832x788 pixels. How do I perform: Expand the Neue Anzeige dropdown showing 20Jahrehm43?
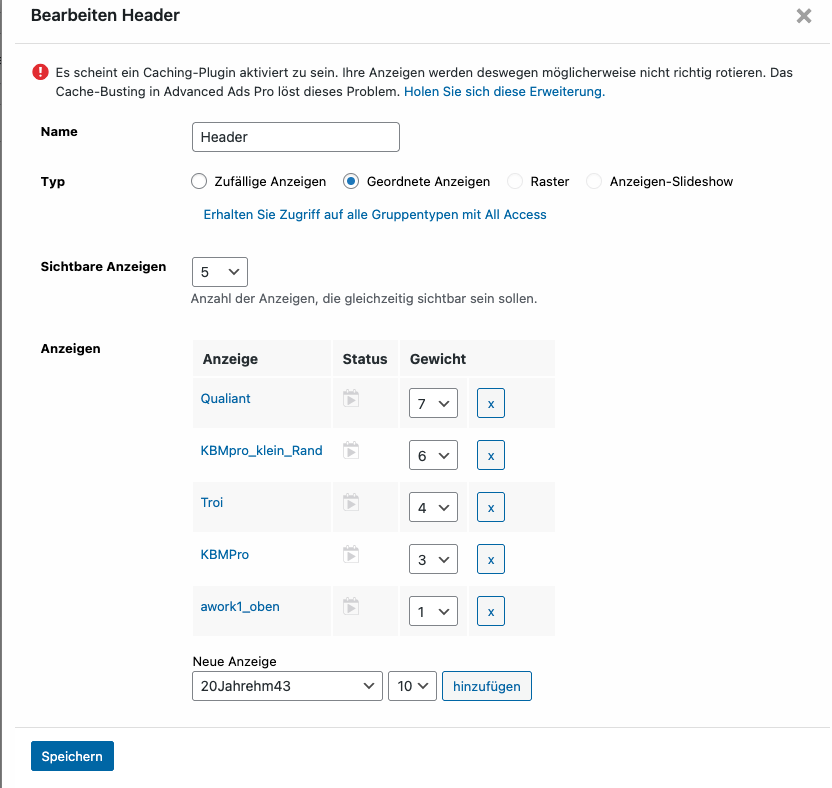(287, 686)
